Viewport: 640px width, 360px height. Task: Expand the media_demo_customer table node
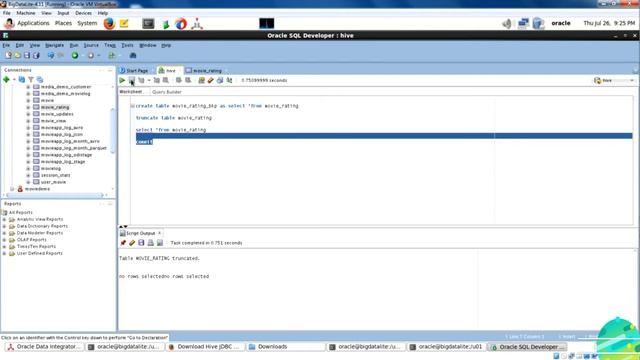click(x=28, y=87)
